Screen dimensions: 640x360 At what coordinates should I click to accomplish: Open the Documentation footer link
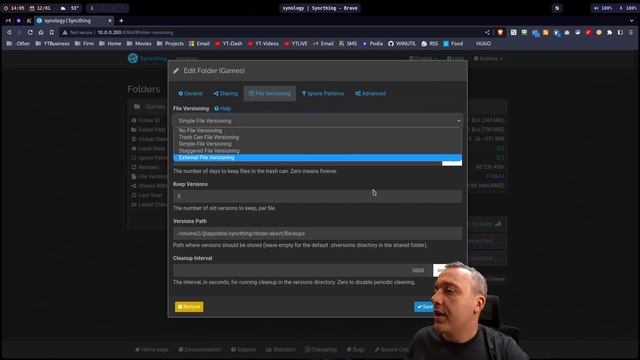click(x=200, y=349)
